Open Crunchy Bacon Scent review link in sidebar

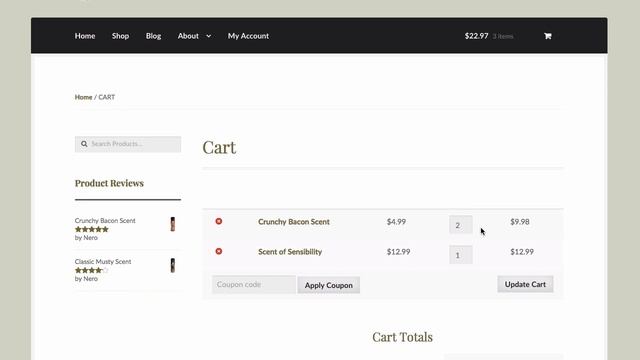point(105,220)
